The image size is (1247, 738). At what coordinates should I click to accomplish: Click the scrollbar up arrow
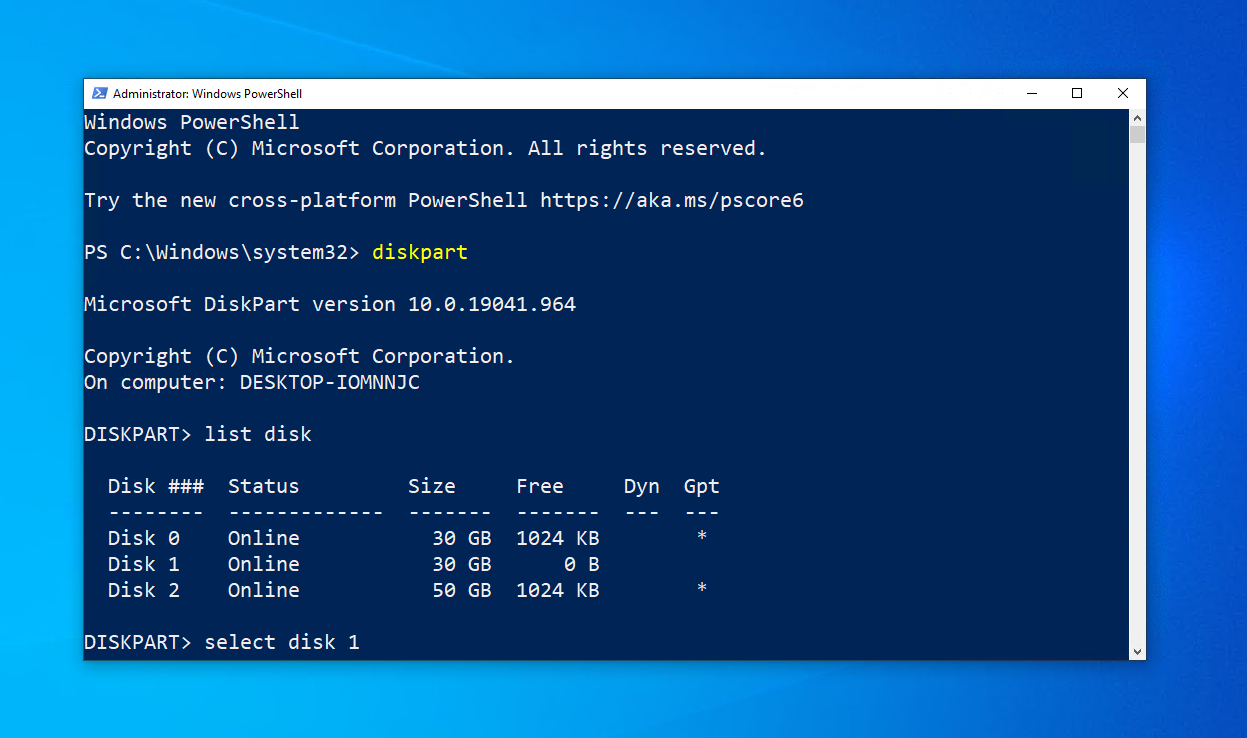tap(1137, 117)
